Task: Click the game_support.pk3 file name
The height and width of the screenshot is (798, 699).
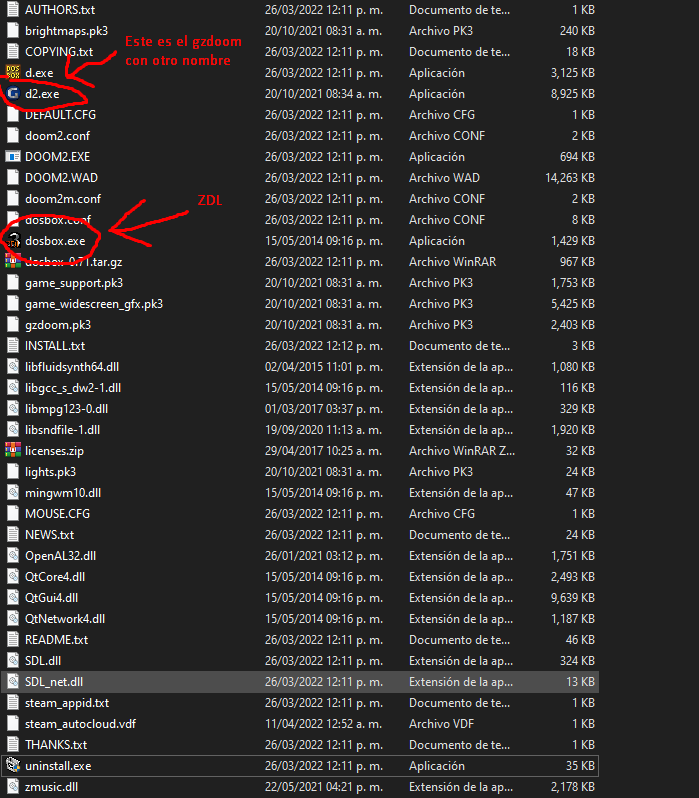Action: click(x=74, y=283)
